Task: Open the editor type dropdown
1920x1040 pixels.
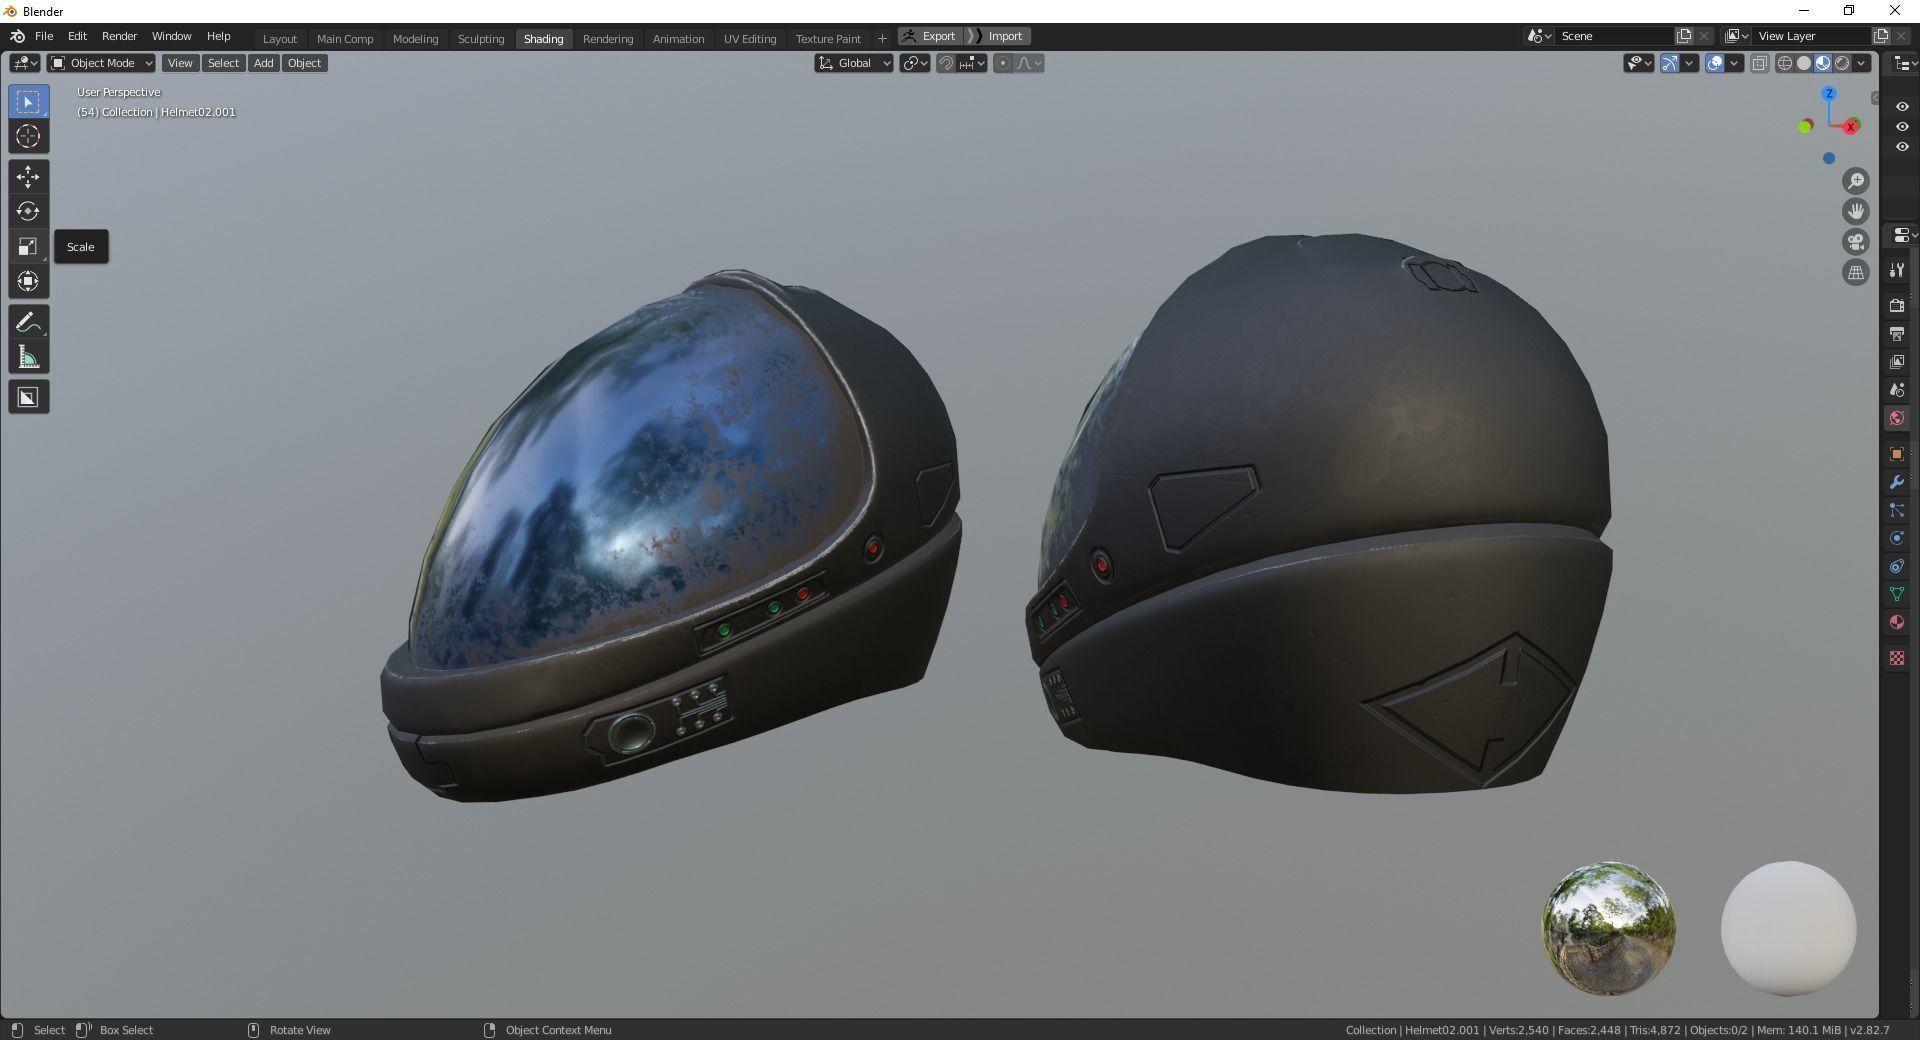Action: click(x=25, y=63)
